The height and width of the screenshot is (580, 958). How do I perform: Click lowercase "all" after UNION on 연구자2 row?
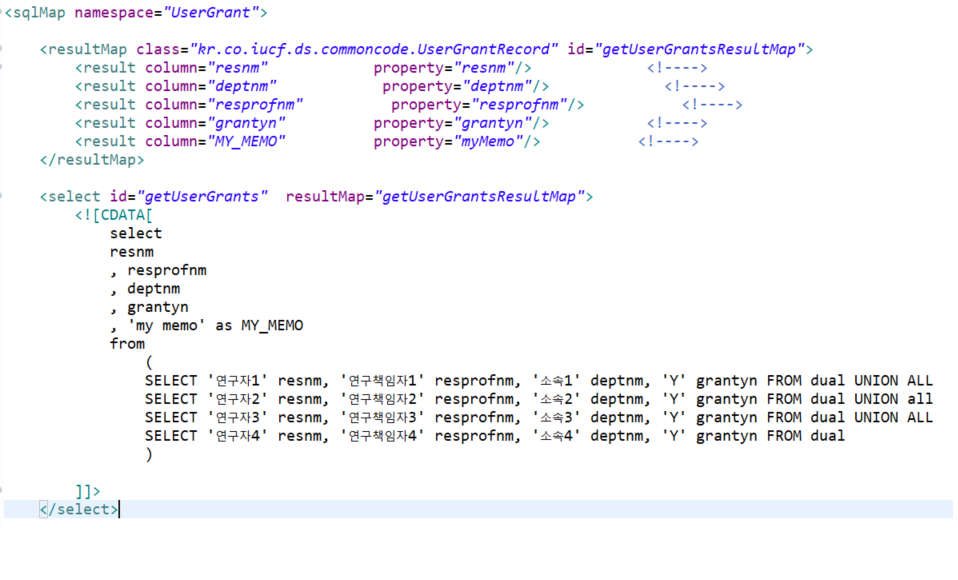coord(920,399)
